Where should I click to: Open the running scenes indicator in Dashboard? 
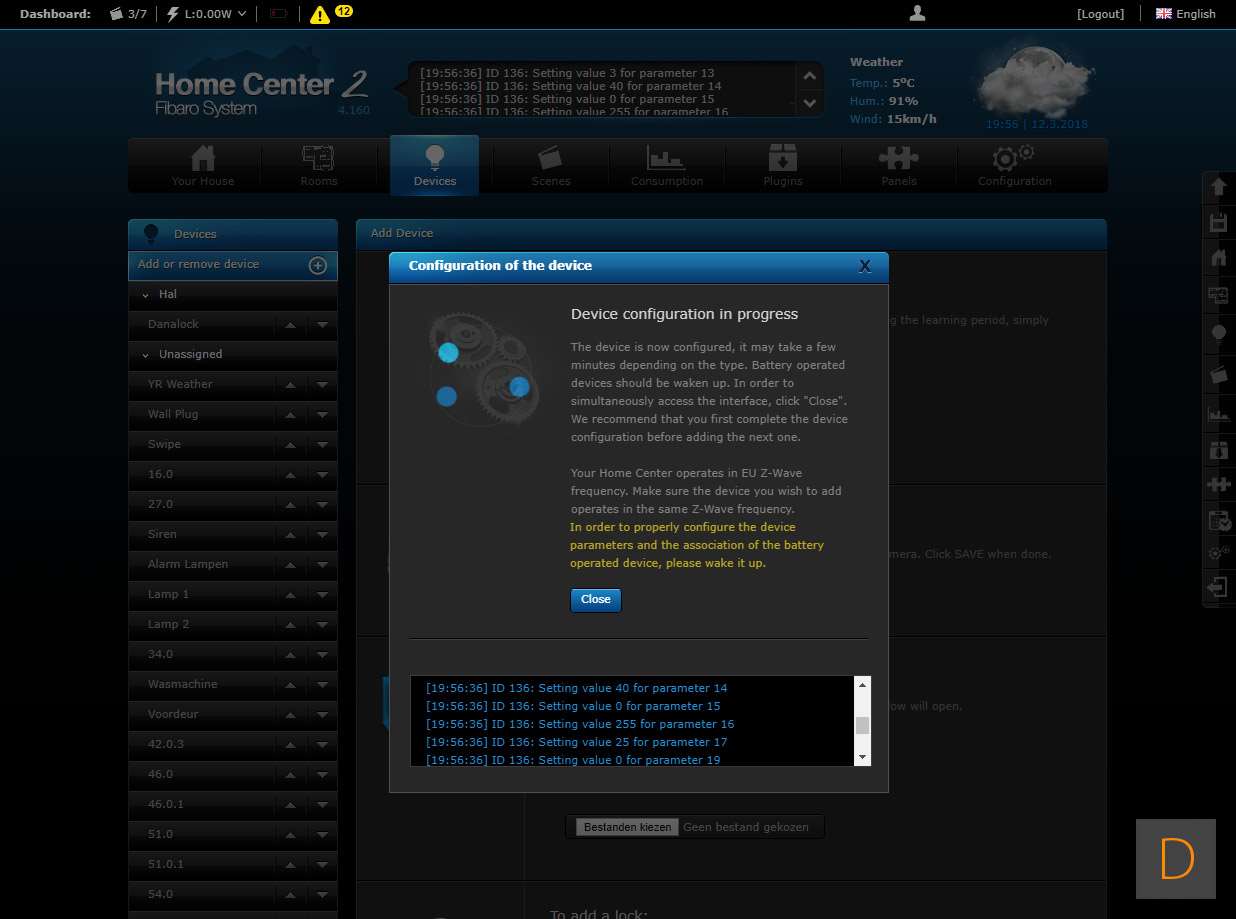128,14
